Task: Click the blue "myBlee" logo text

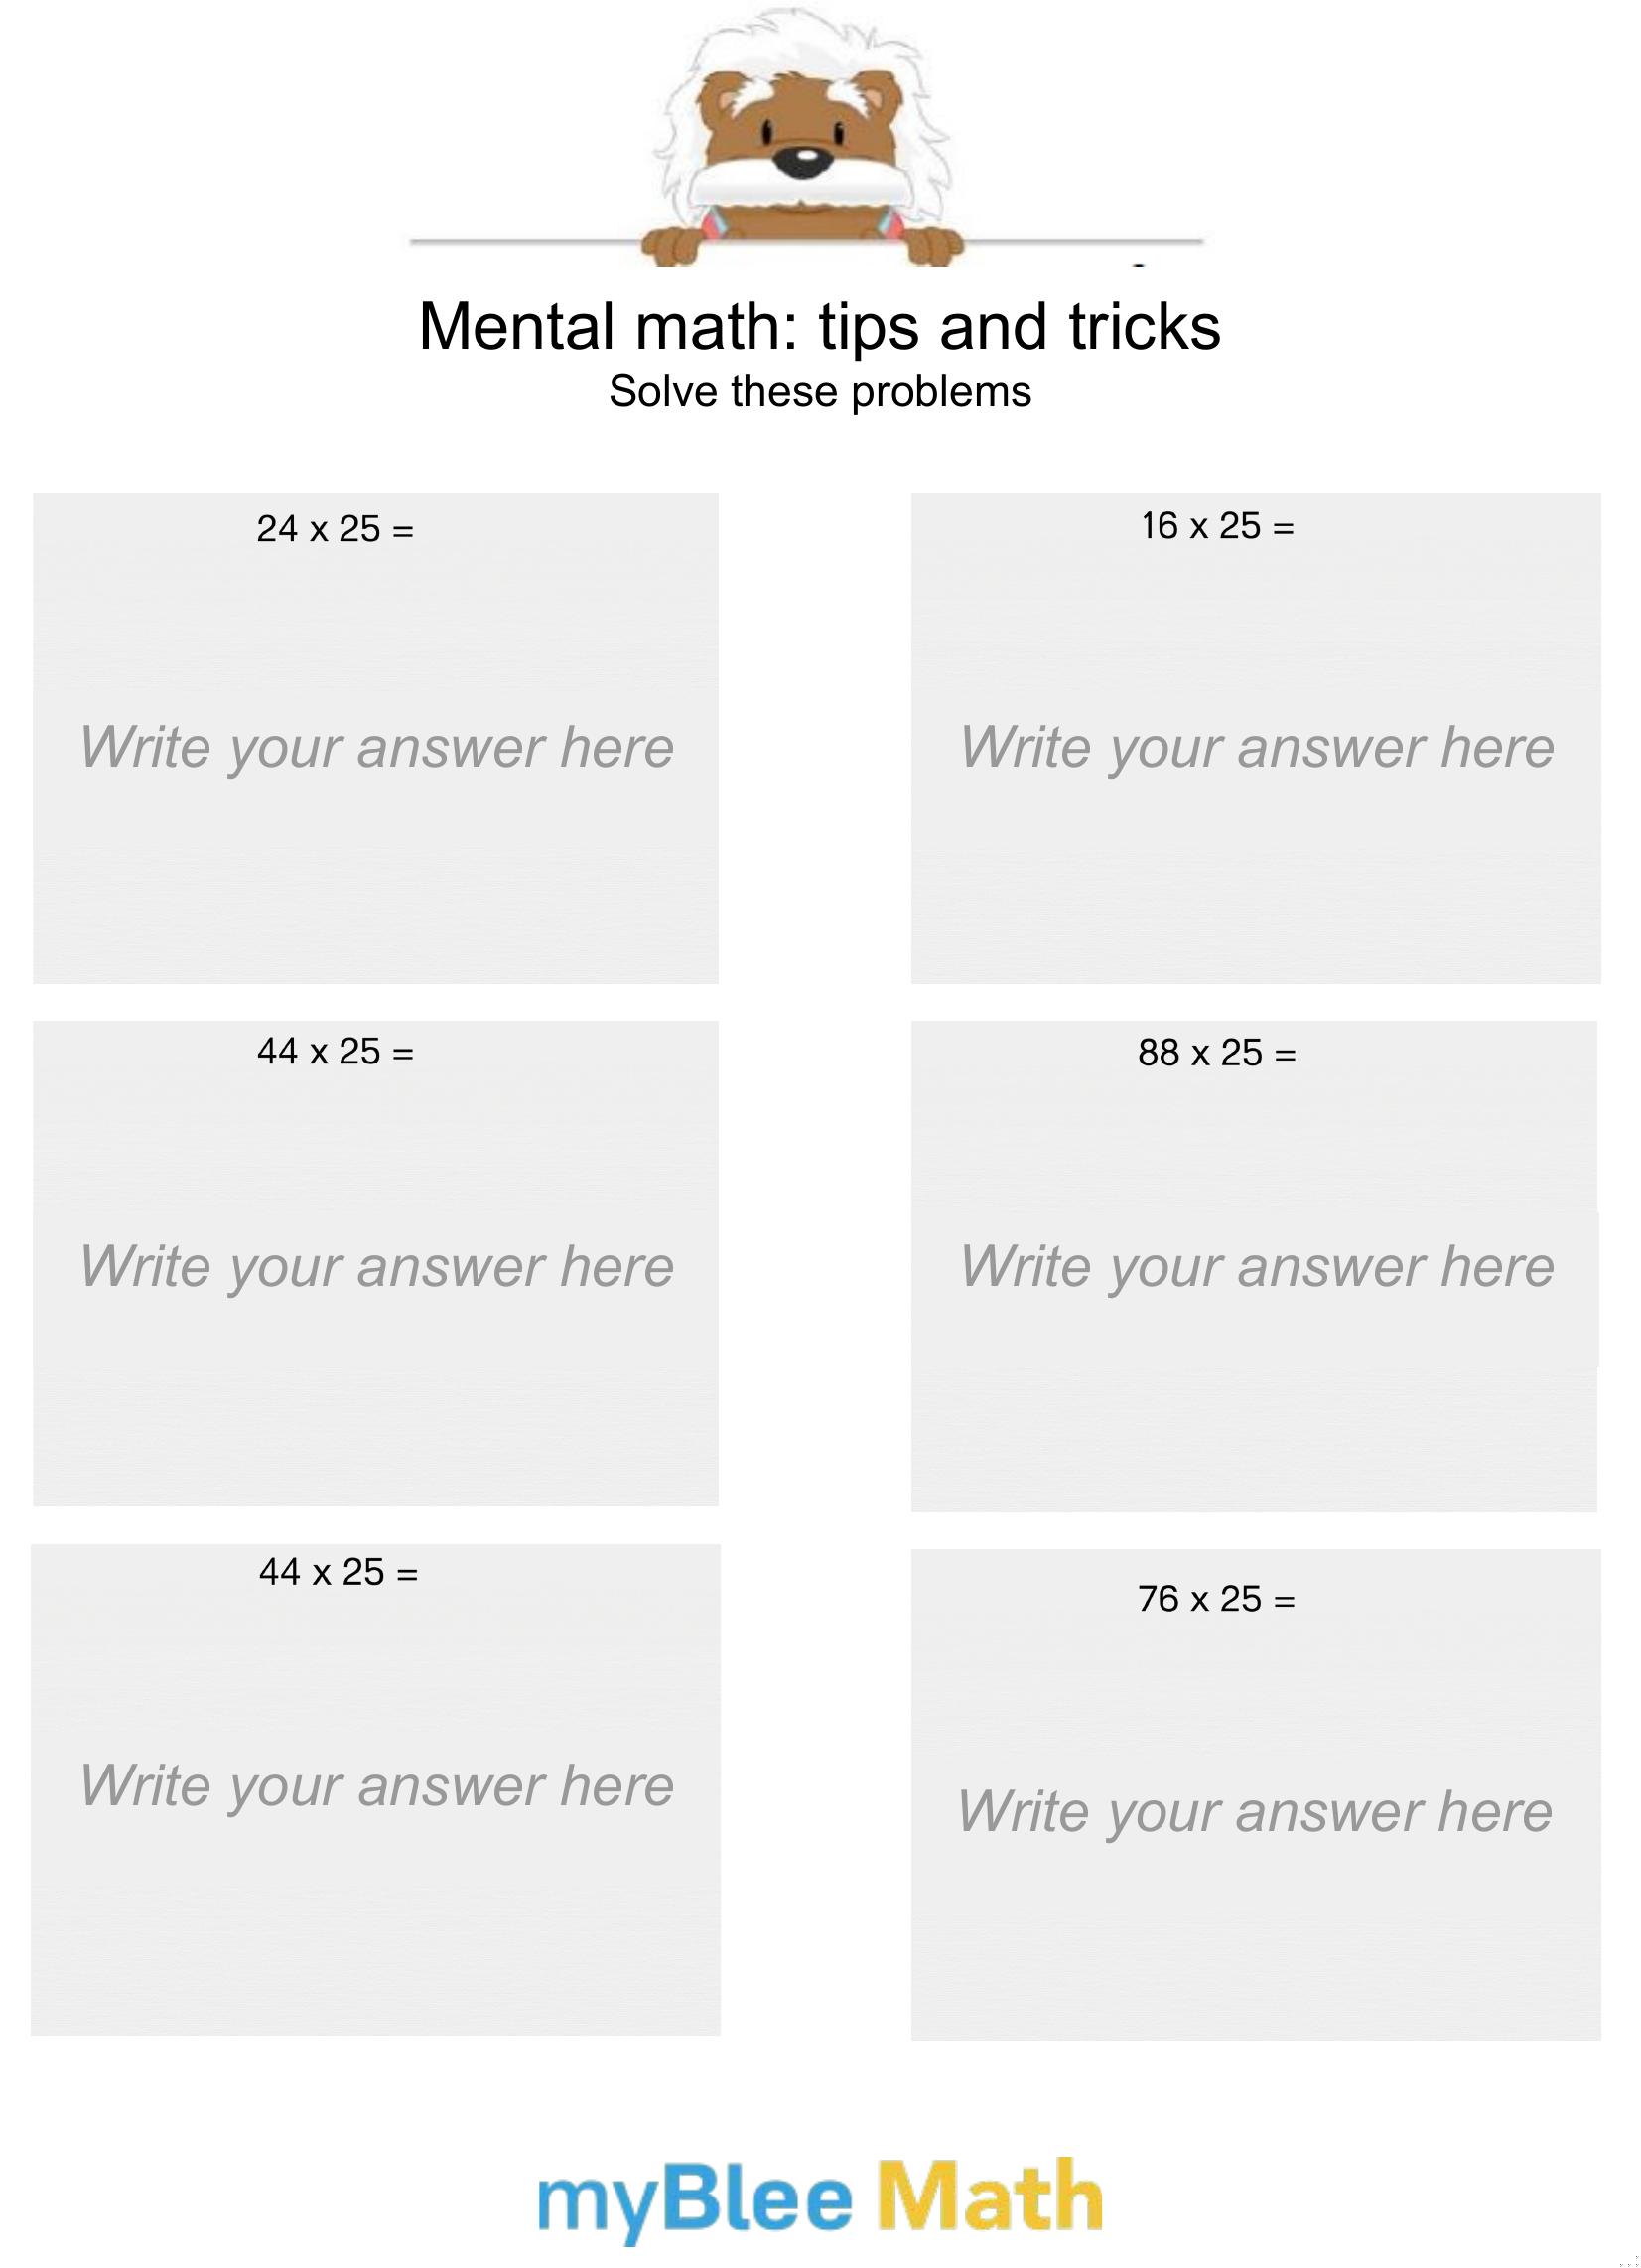Action: 695,2200
